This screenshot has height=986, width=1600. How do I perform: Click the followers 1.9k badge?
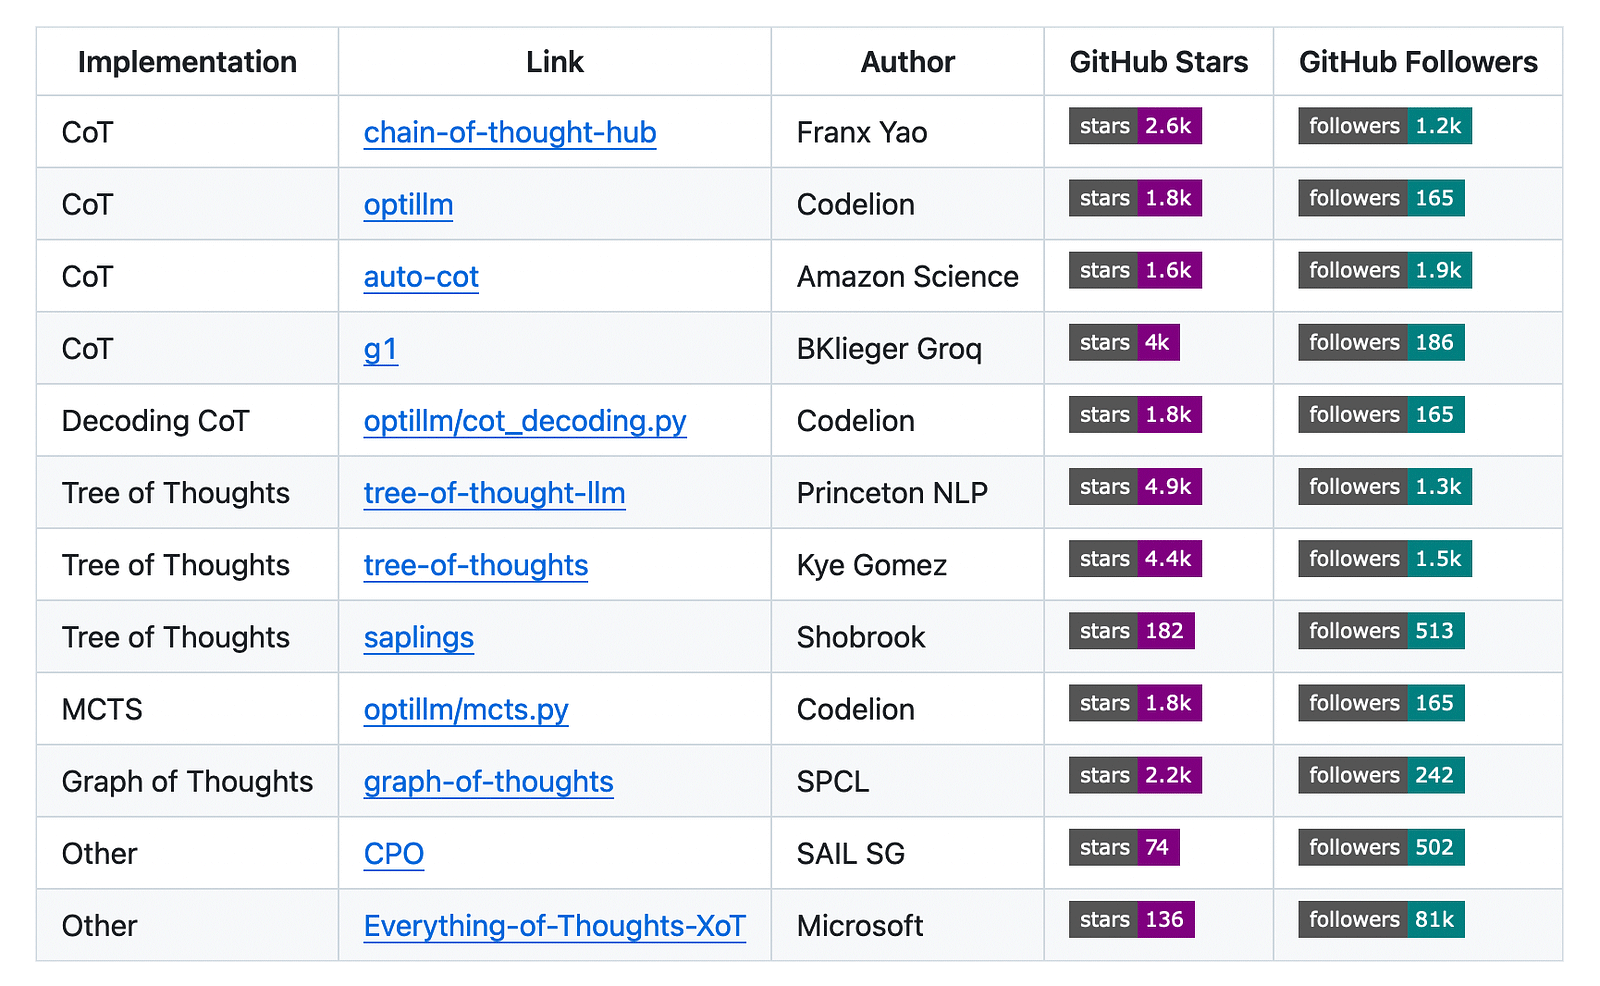pyautogui.click(x=1385, y=271)
